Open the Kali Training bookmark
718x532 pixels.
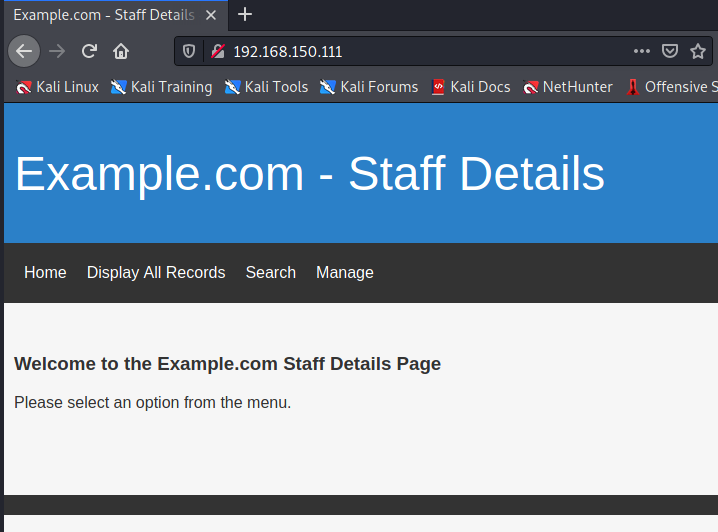[162, 87]
